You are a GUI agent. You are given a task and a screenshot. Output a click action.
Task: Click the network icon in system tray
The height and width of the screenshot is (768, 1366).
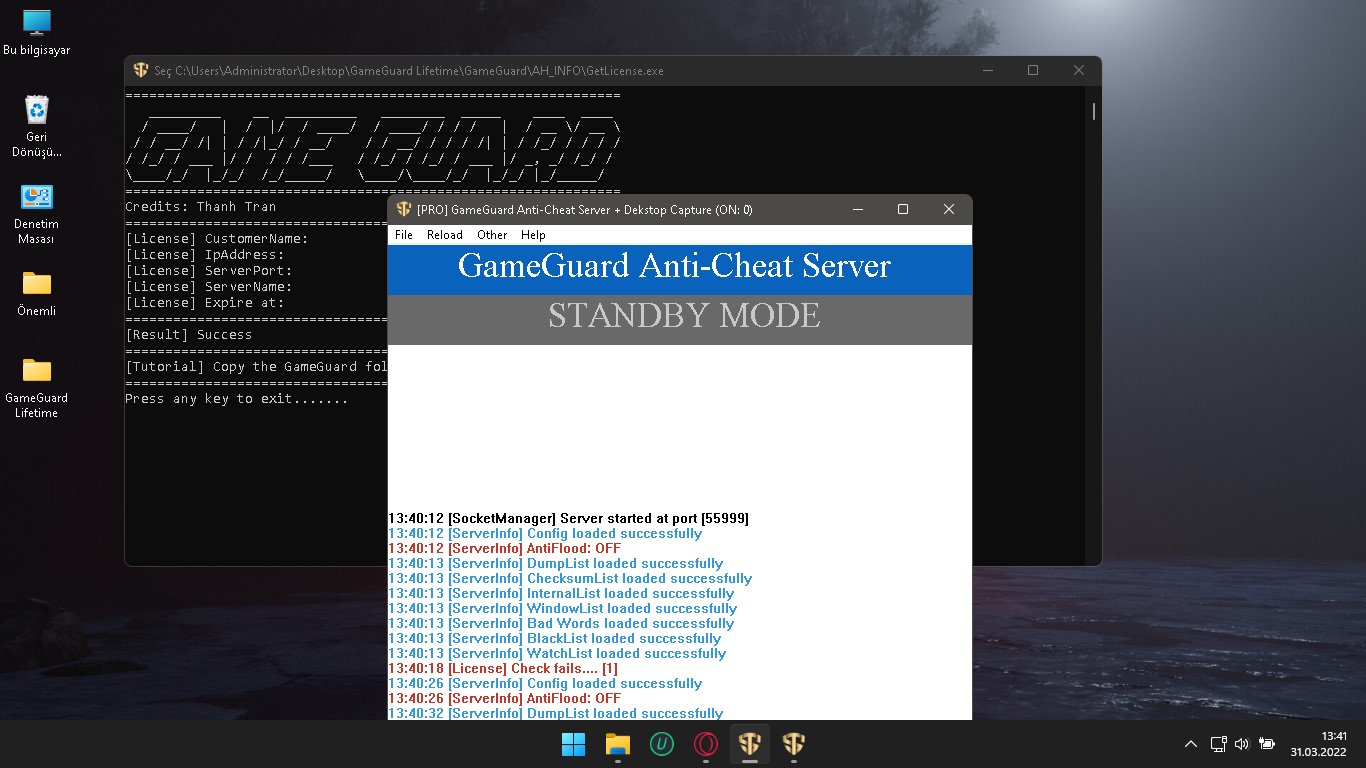point(1218,744)
